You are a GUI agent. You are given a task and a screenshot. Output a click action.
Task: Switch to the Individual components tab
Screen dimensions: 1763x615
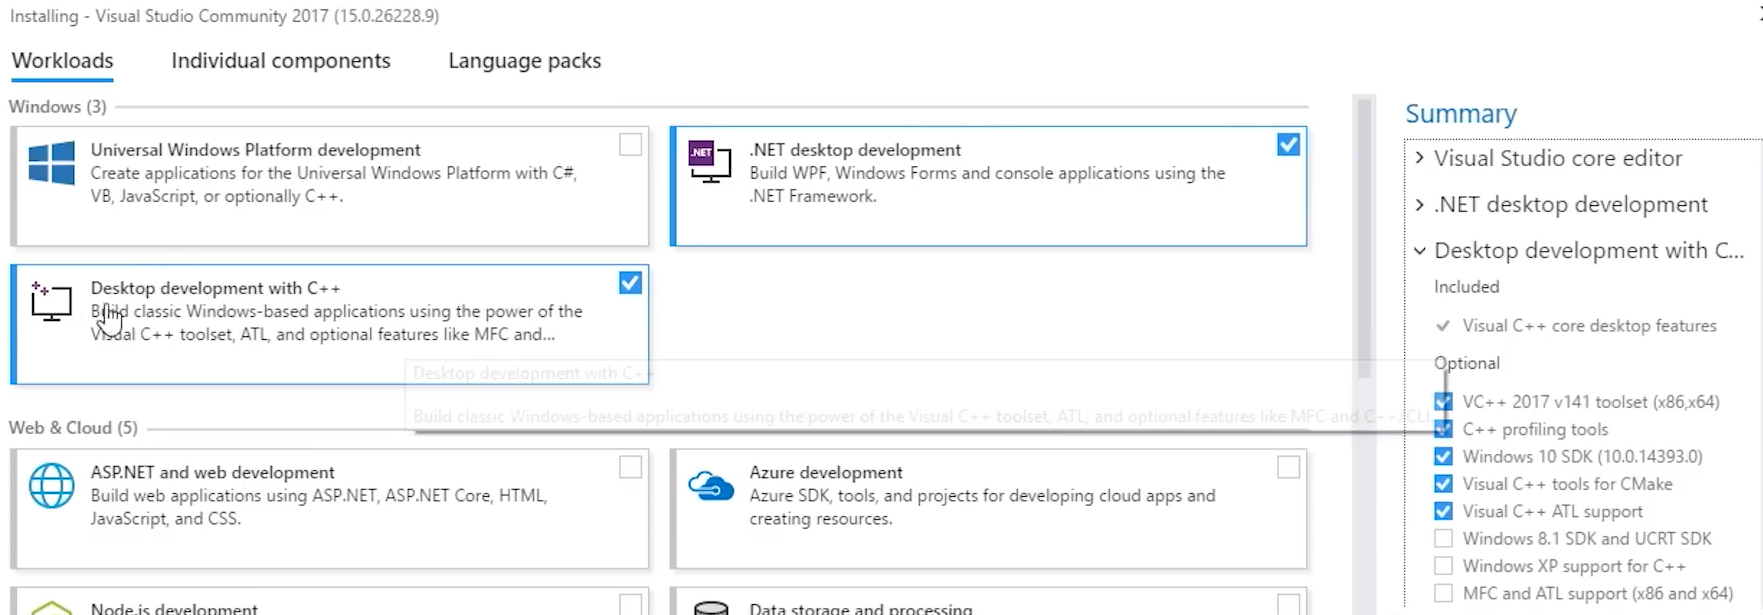coord(280,61)
